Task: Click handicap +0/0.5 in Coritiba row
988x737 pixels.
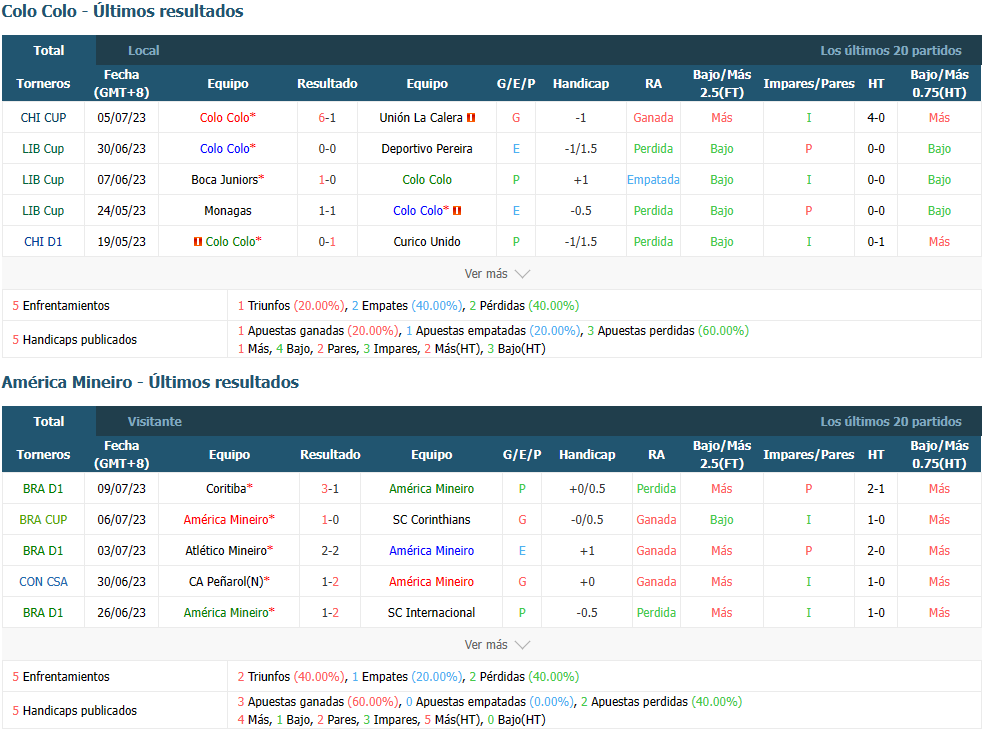Action: (587, 489)
